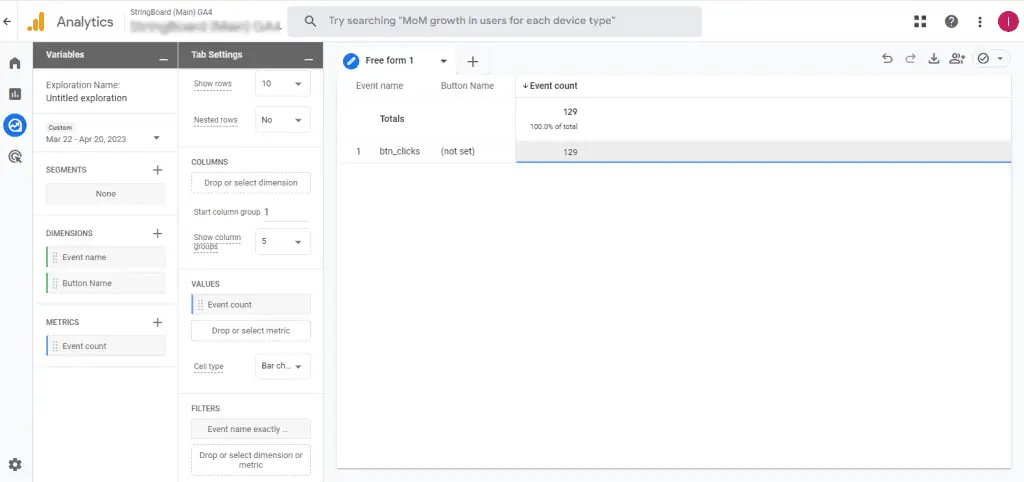Sort by the Event count column header

[550, 86]
